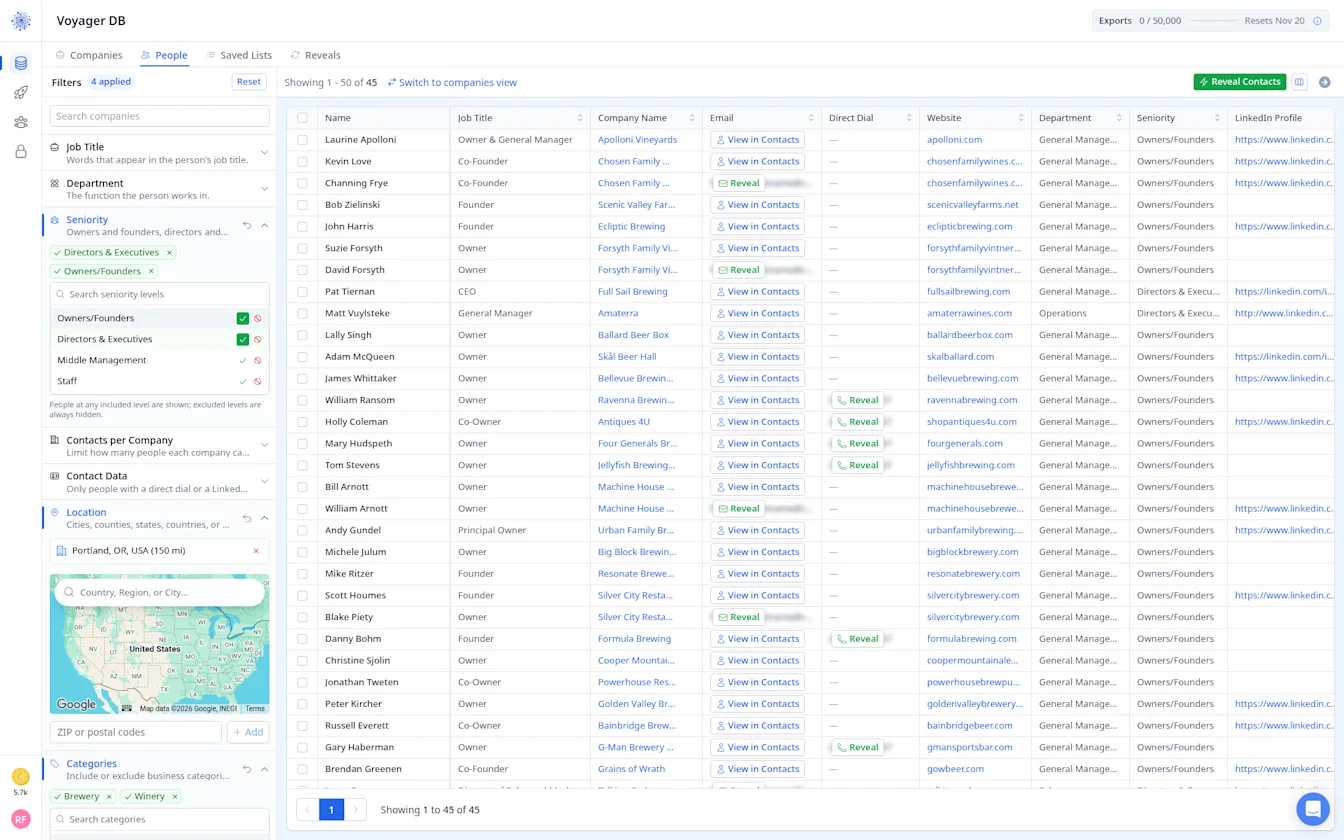Screen dimensions: 1344x840
Task: Open the RF user avatar
Action: (x=21, y=819)
